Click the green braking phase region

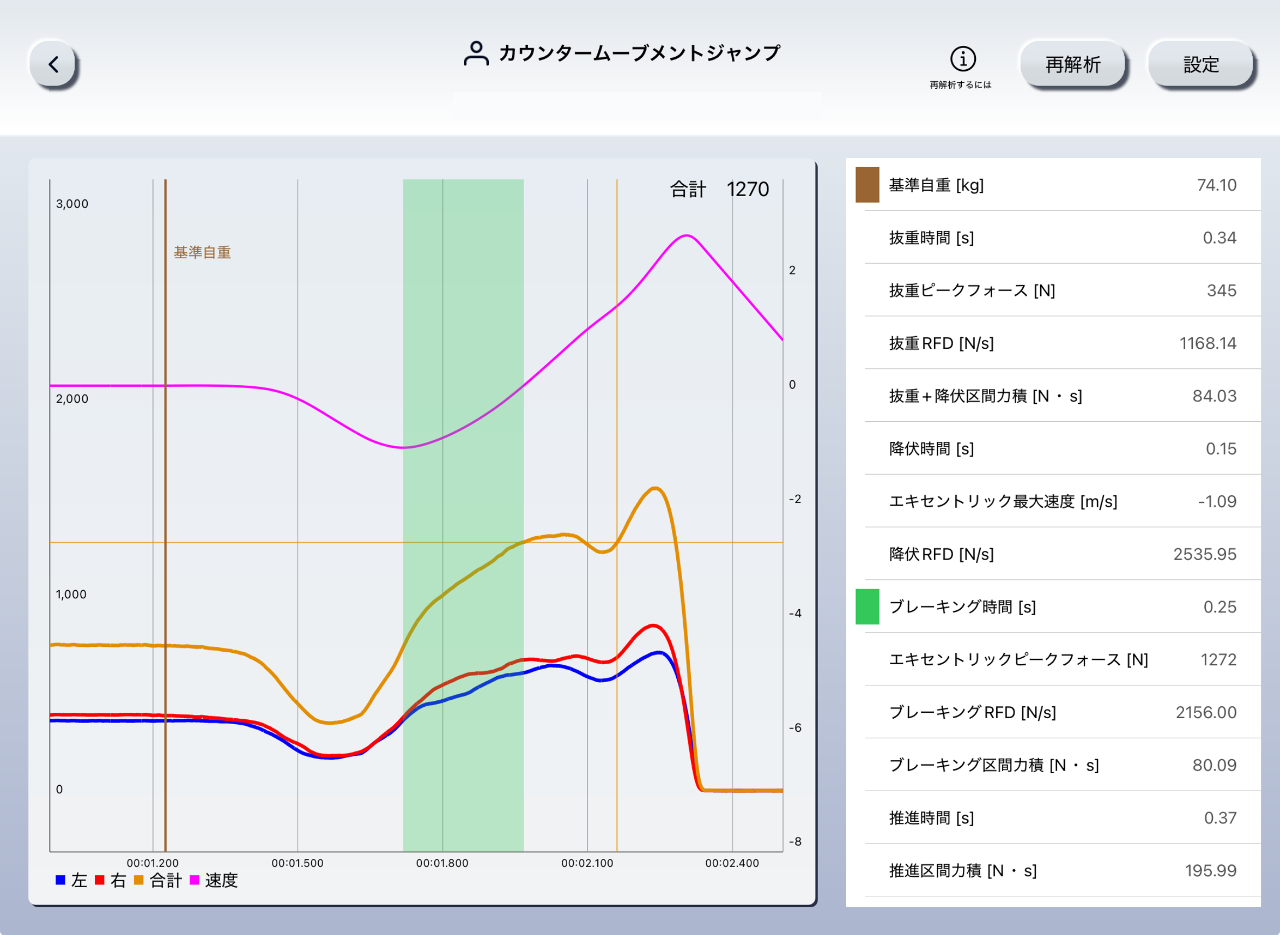click(x=463, y=300)
